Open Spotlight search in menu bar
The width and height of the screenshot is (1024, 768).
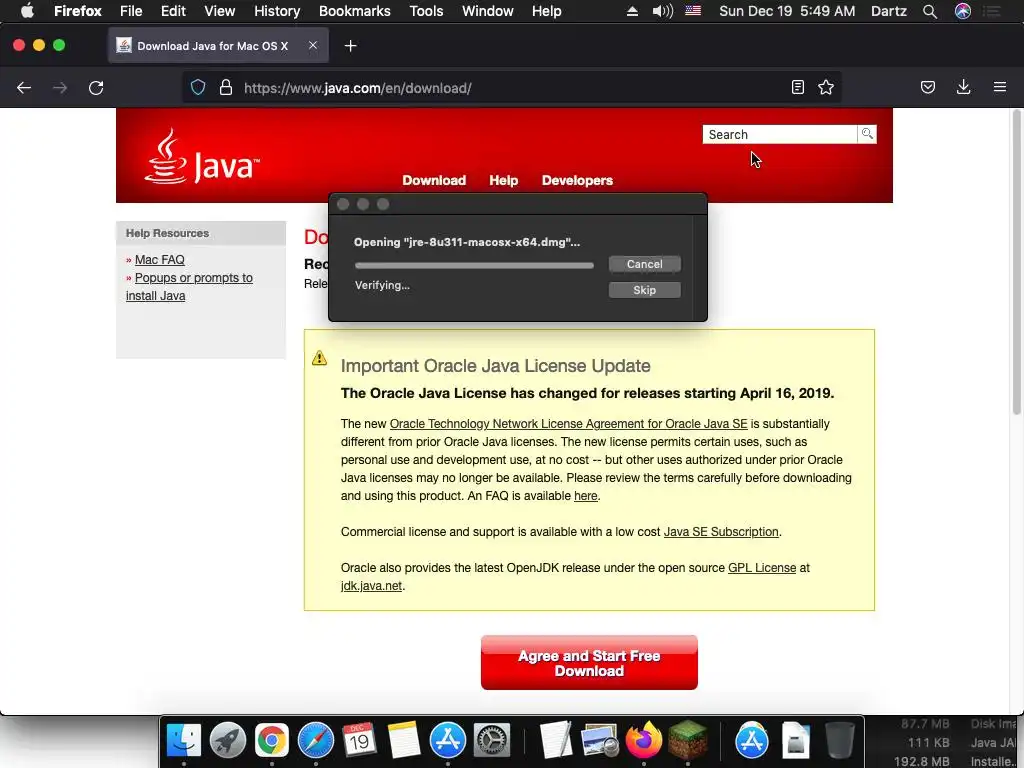point(930,11)
